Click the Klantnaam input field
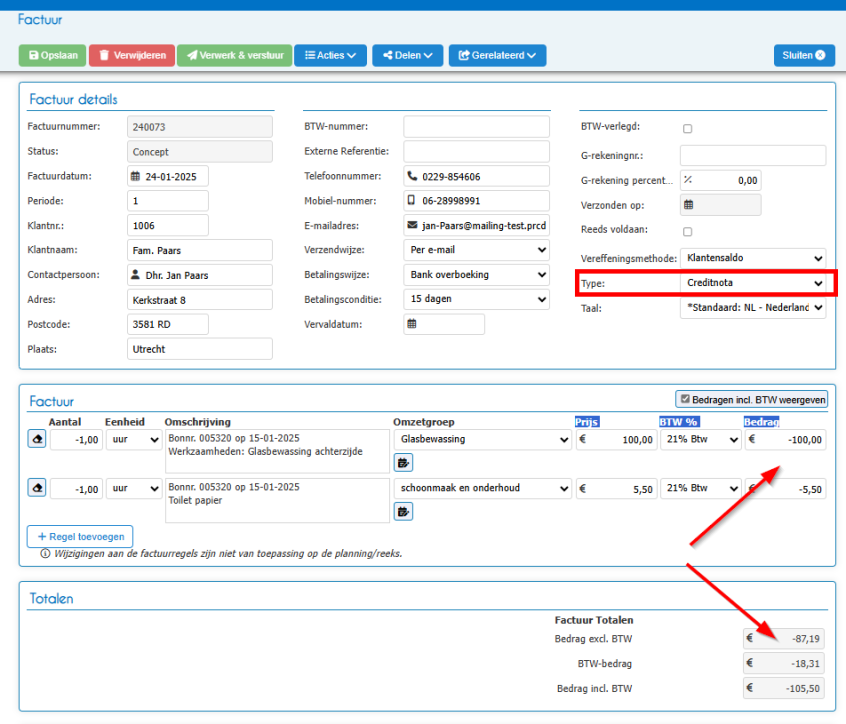Image resolution: width=846 pixels, height=724 pixels. click(200, 250)
